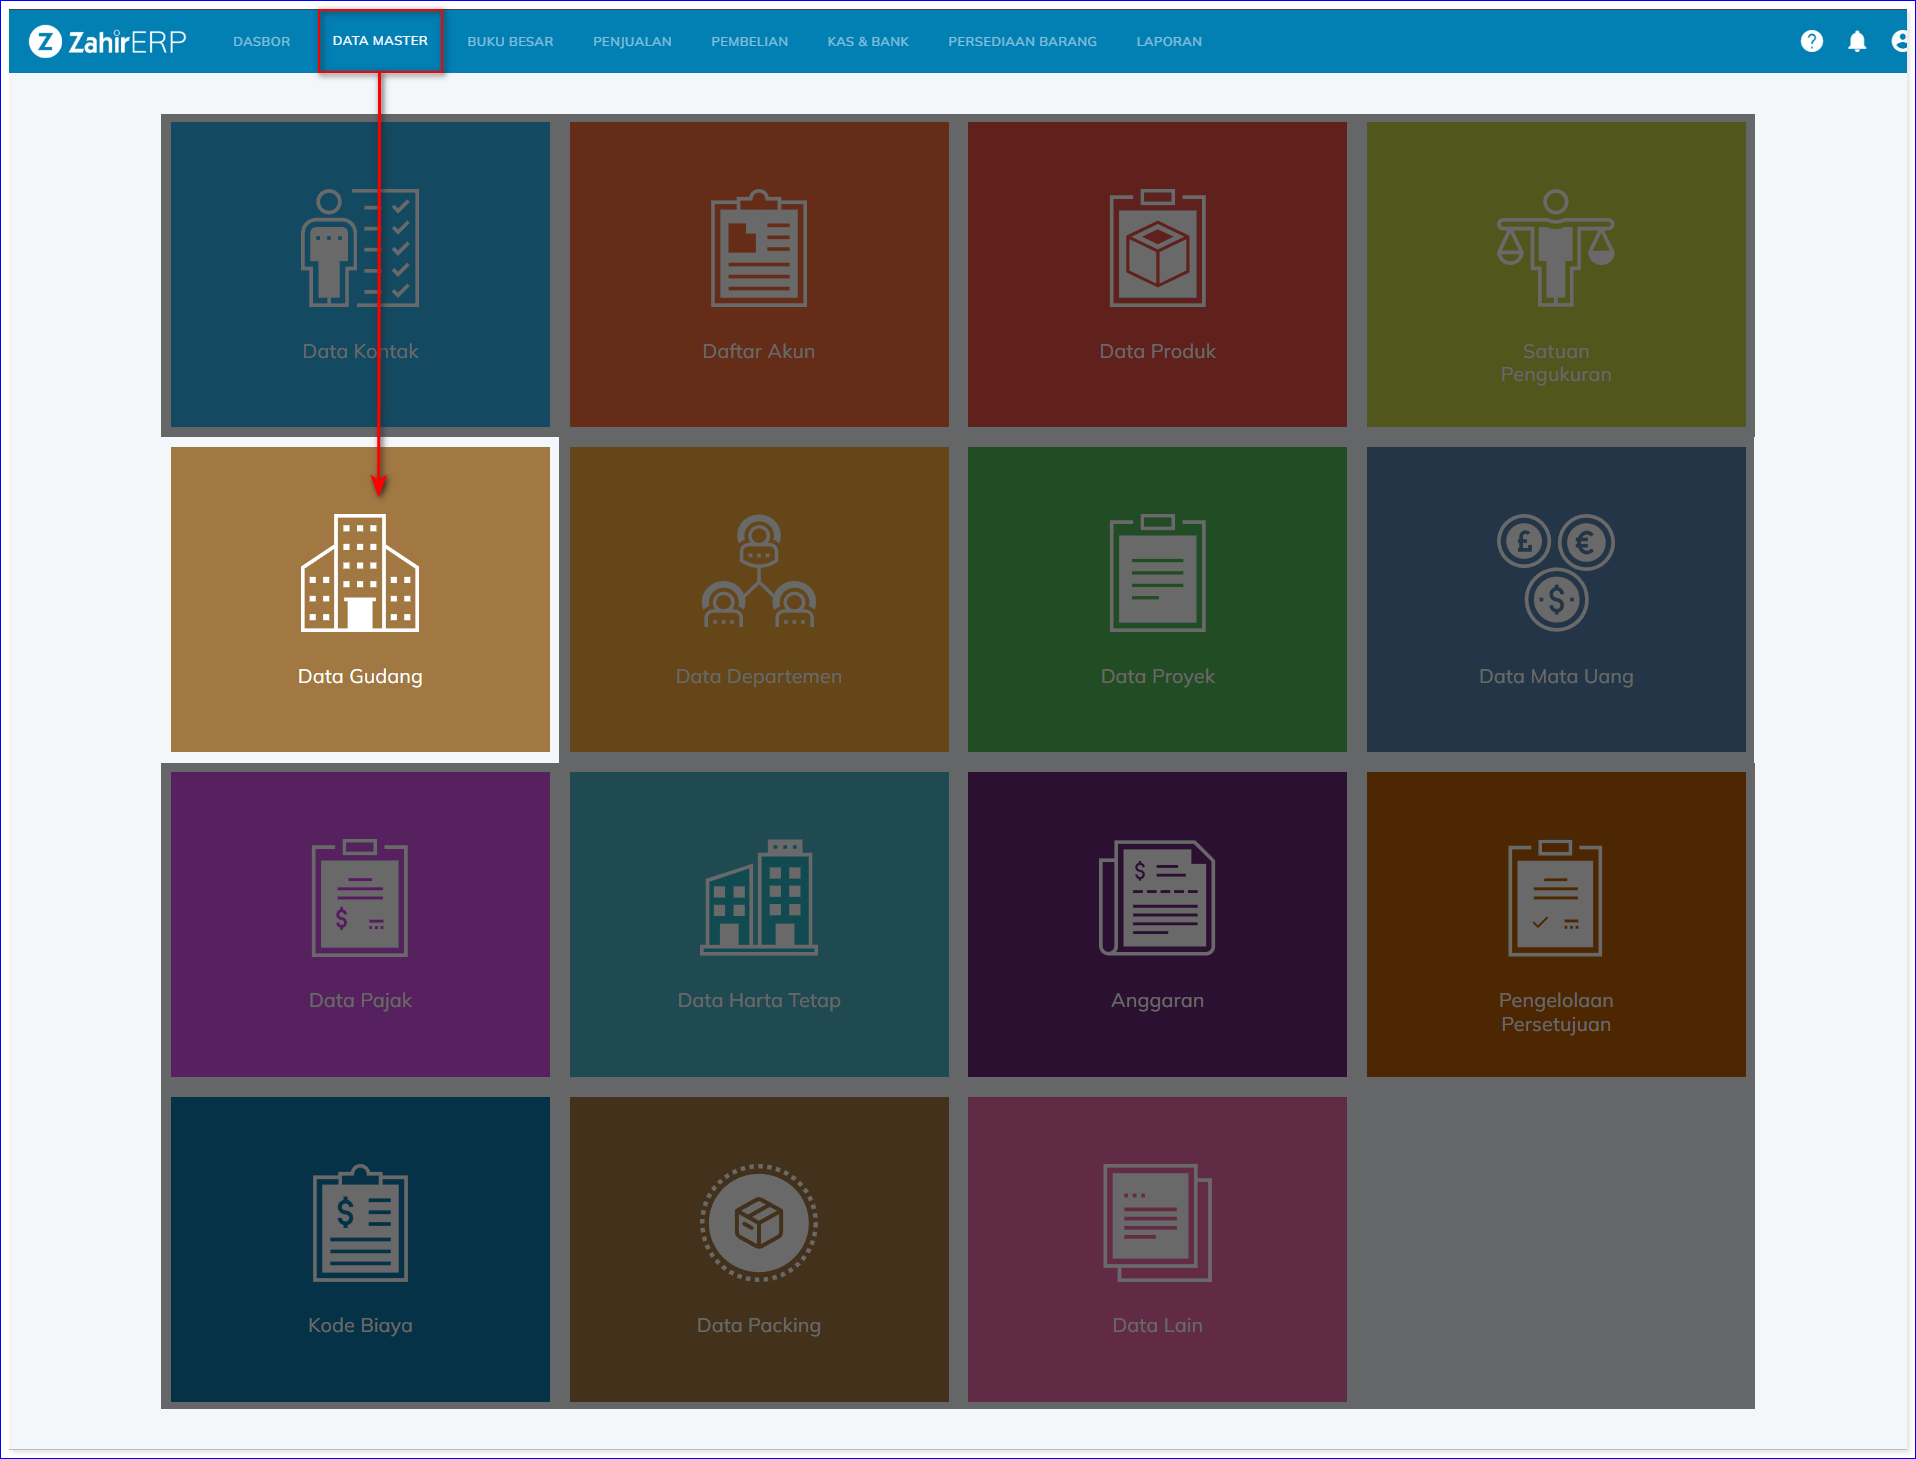Switch to the Laporan menu
1916x1459 pixels.
tap(1168, 41)
